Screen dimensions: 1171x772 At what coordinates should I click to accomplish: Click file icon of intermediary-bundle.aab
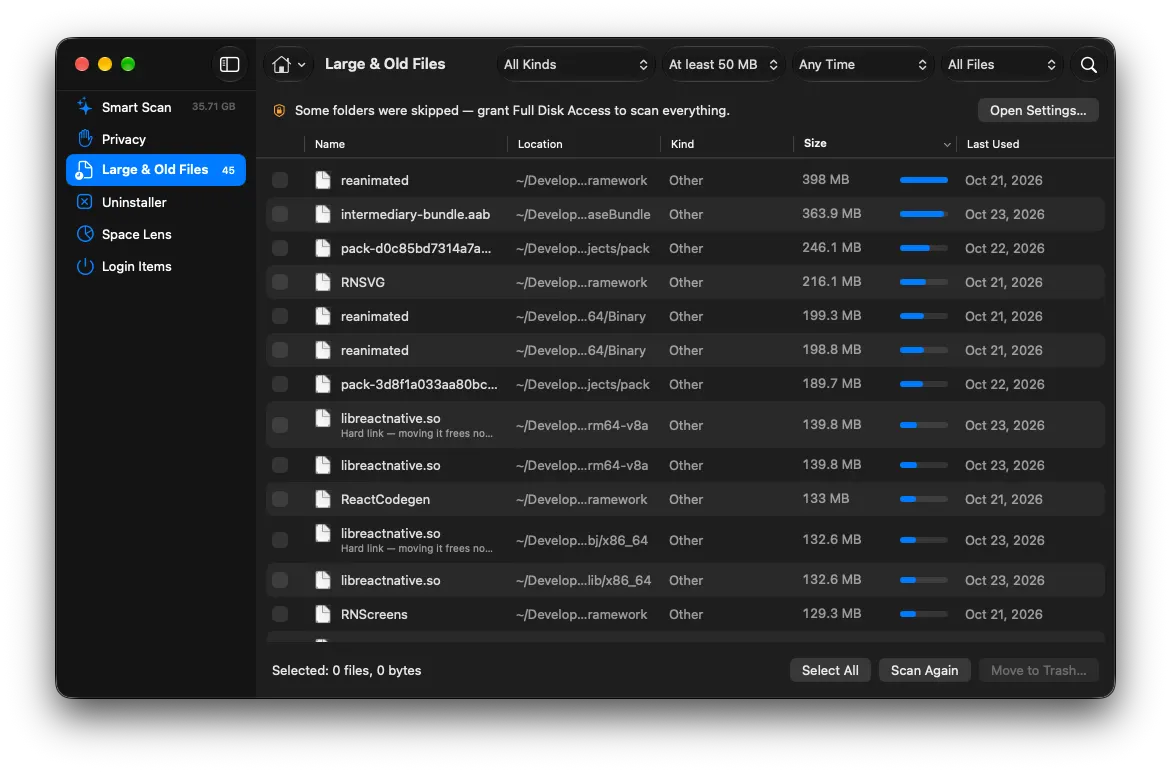tap(323, 214)
